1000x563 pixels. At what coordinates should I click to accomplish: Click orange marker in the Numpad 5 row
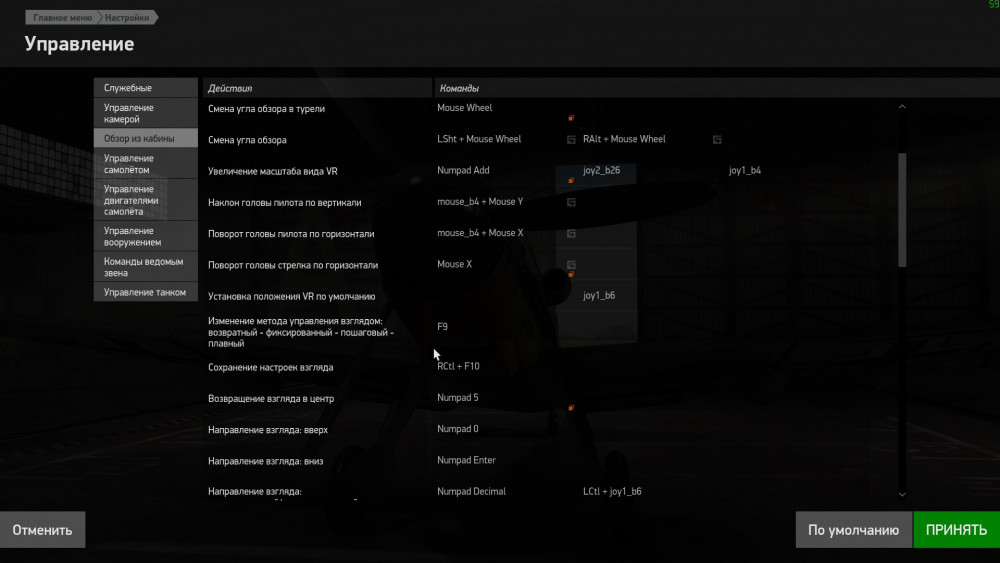(x=571, y=407)
